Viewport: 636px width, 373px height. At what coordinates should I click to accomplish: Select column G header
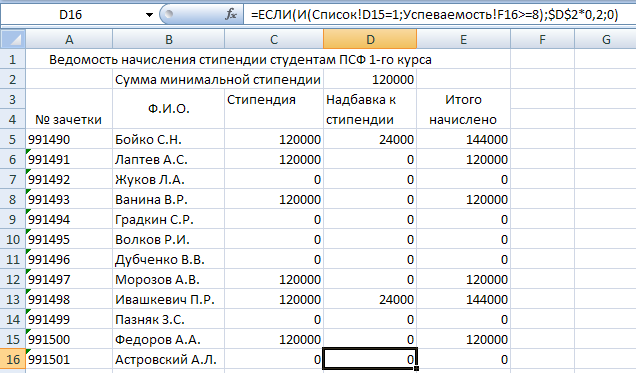(x=606, y=40)
